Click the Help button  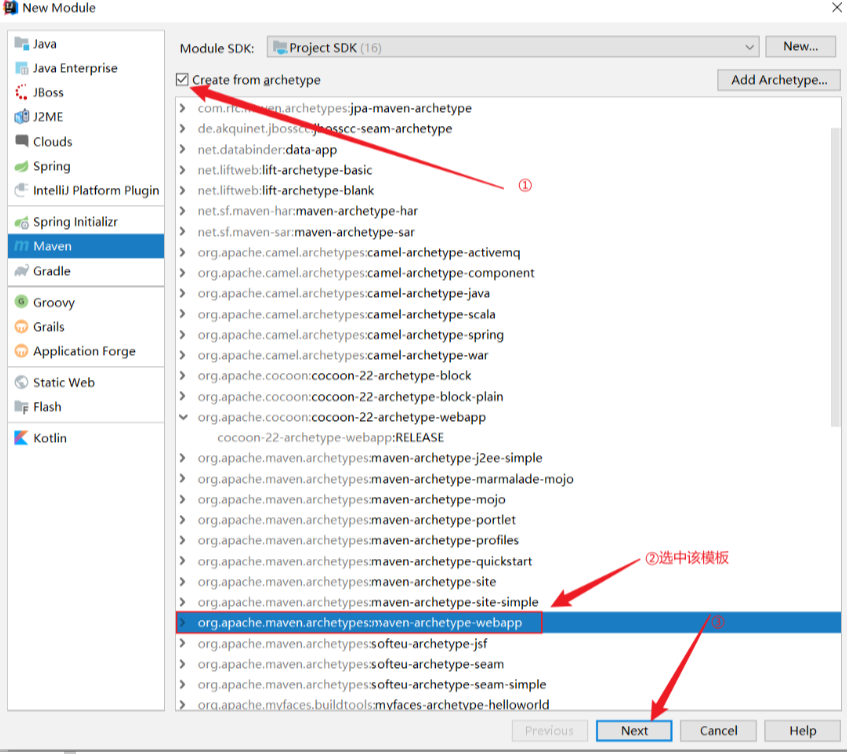pyautogui.click(x=803, y=731)
